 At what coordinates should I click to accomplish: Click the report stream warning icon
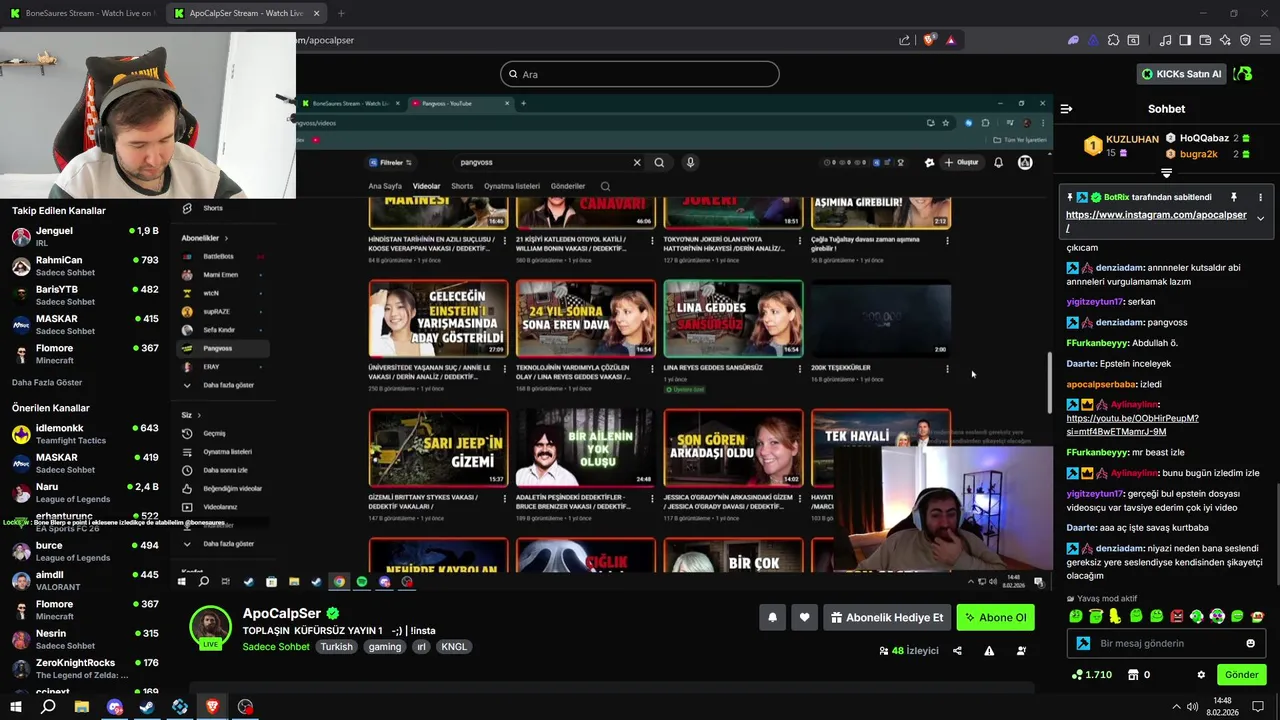point(989,651)
